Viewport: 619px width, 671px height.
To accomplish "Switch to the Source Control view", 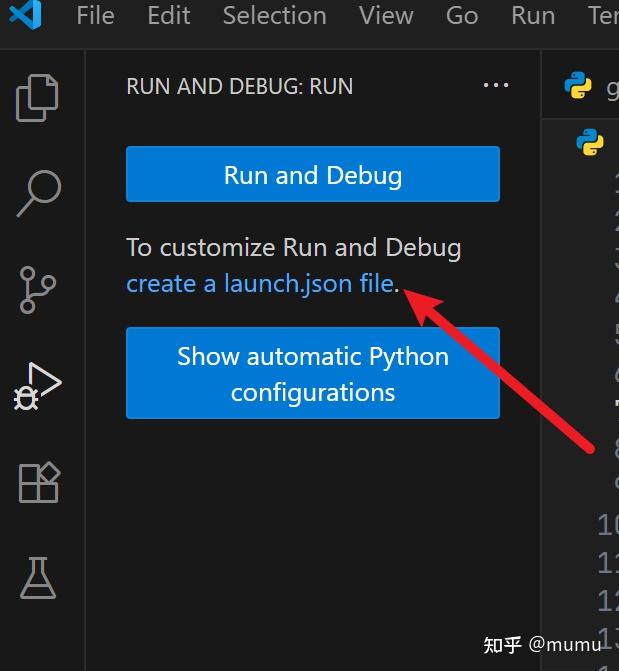I will [39, 290].
